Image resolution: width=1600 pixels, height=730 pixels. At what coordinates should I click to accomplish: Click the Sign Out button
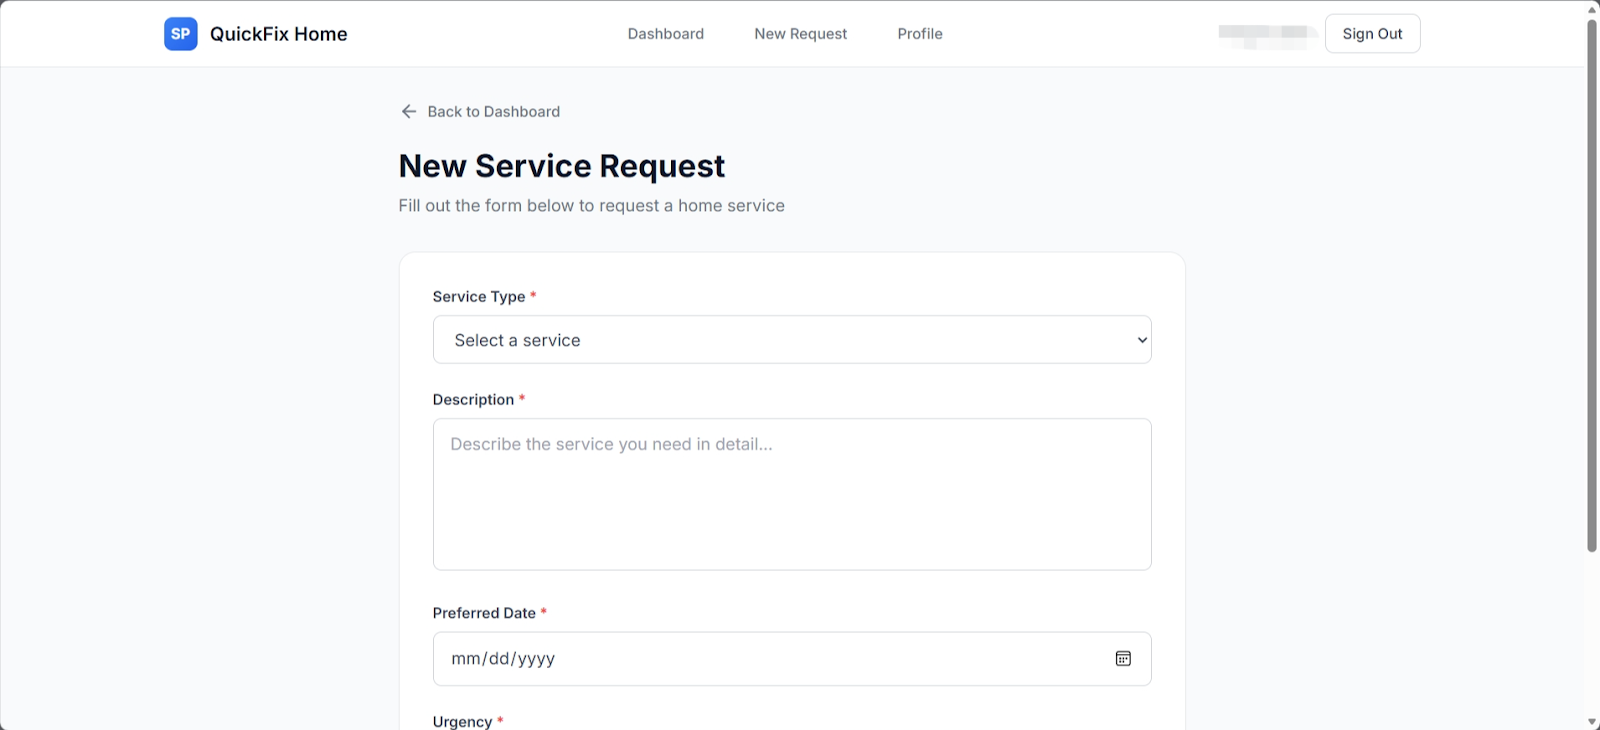1372,34
